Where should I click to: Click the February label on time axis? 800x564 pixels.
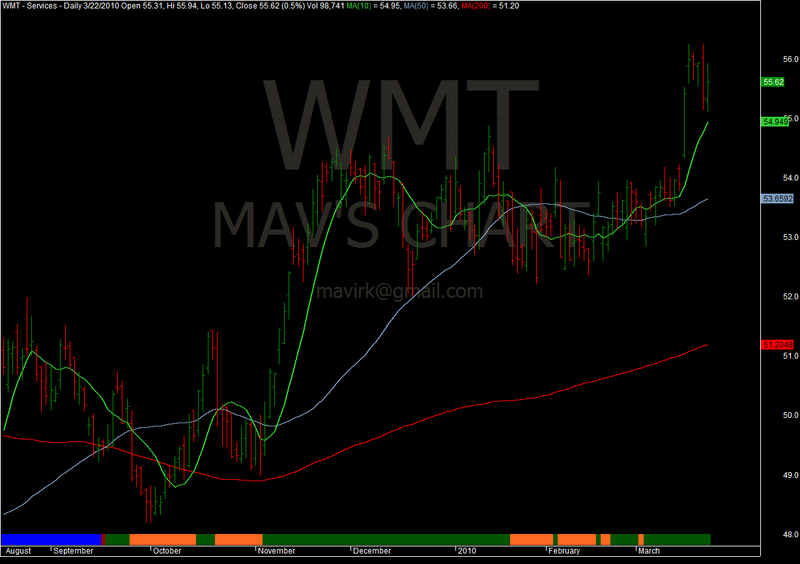coord(564,551)
